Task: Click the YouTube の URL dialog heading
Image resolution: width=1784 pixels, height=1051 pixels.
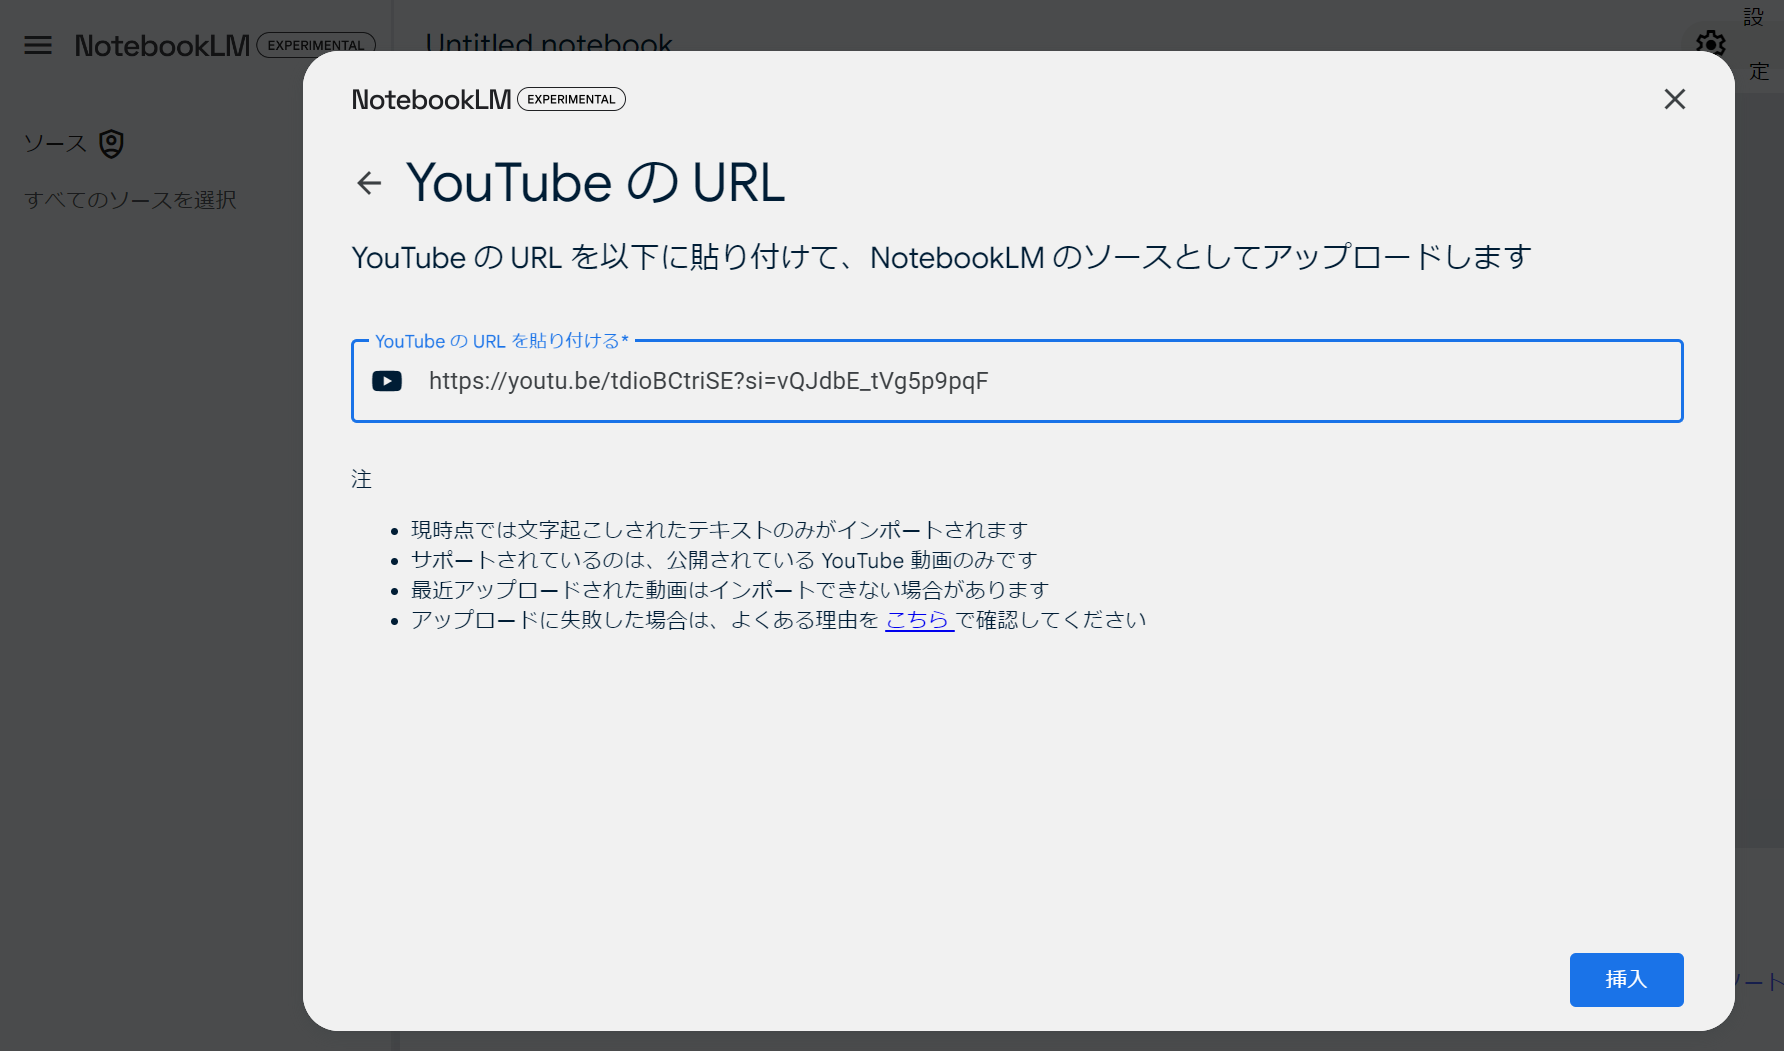Action: pyautogui.click(x=595, y=183)
